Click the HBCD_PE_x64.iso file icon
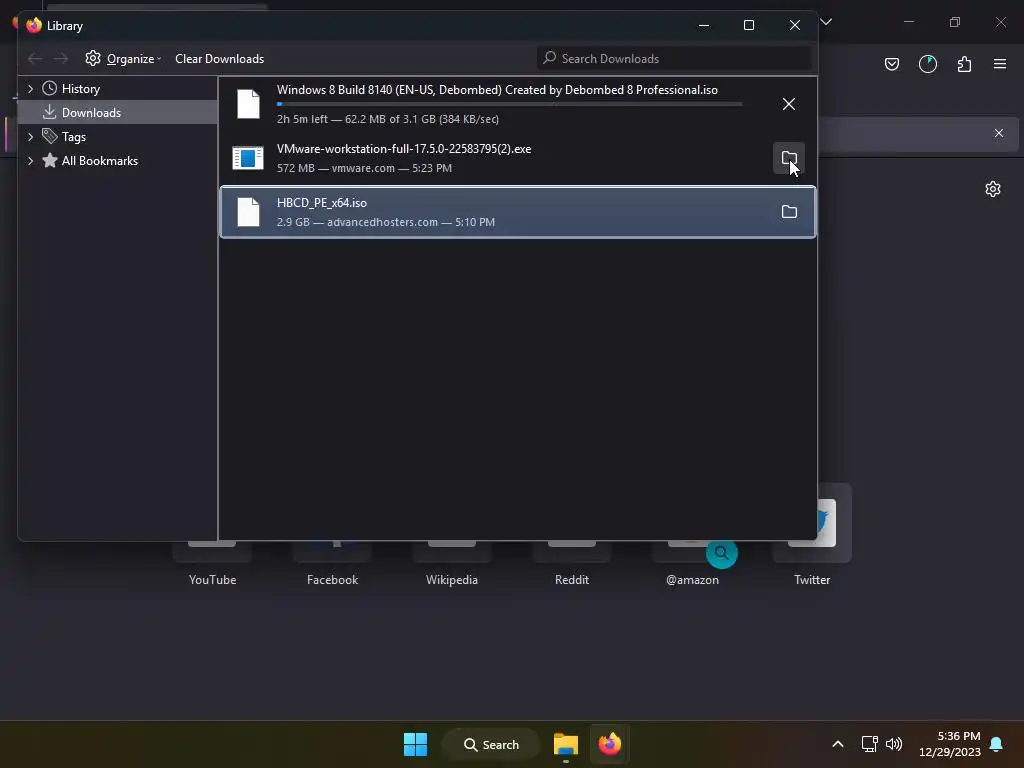The height and width of the screenshot is (768, 1024). point(248,212)
